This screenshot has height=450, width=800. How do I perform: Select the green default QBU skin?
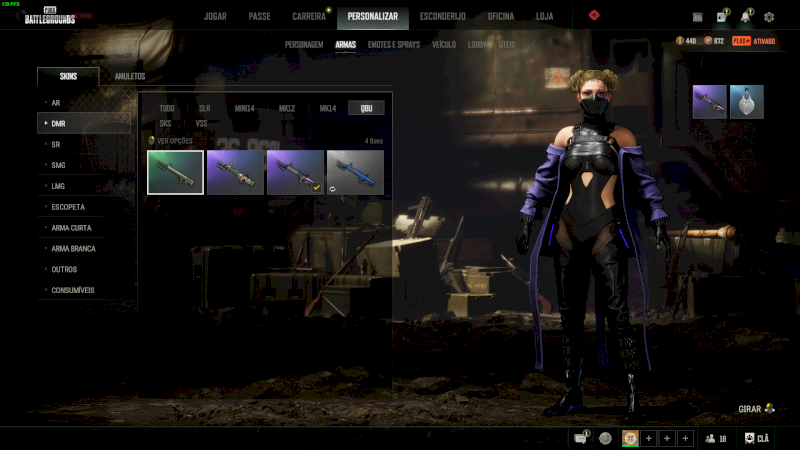tap(175, 172)
